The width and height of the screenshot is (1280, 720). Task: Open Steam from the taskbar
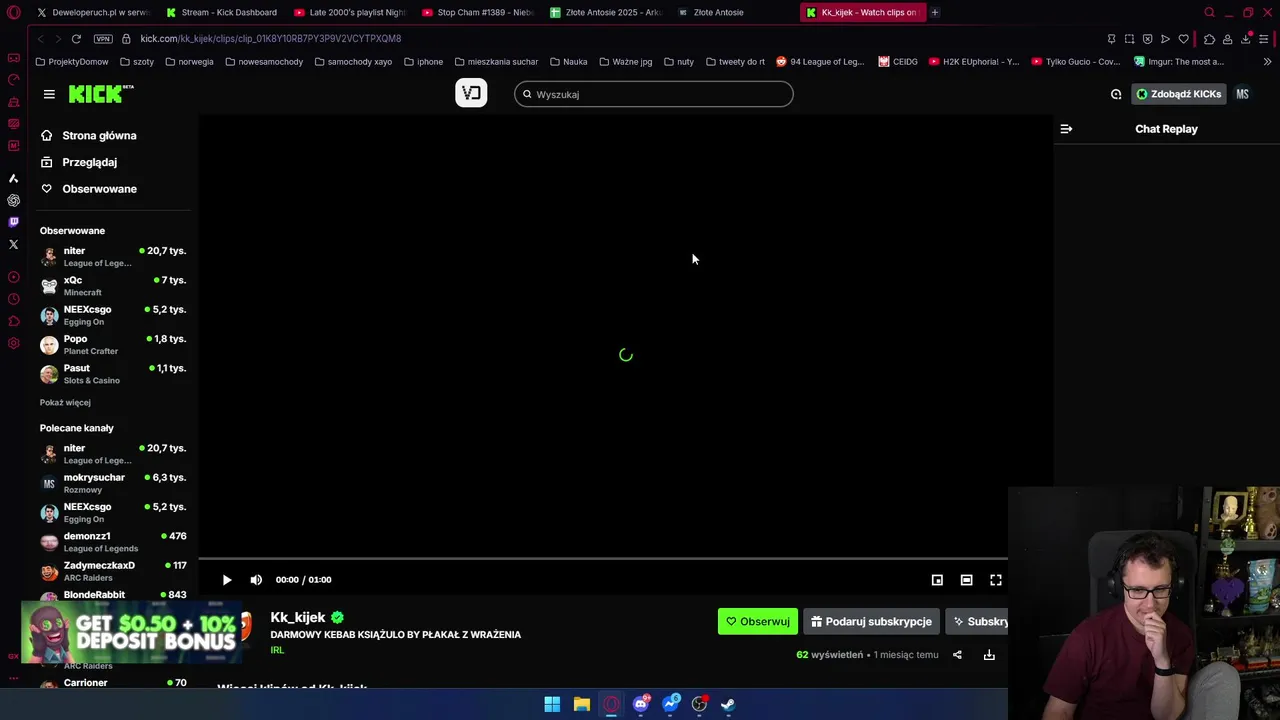click(729, 704)
